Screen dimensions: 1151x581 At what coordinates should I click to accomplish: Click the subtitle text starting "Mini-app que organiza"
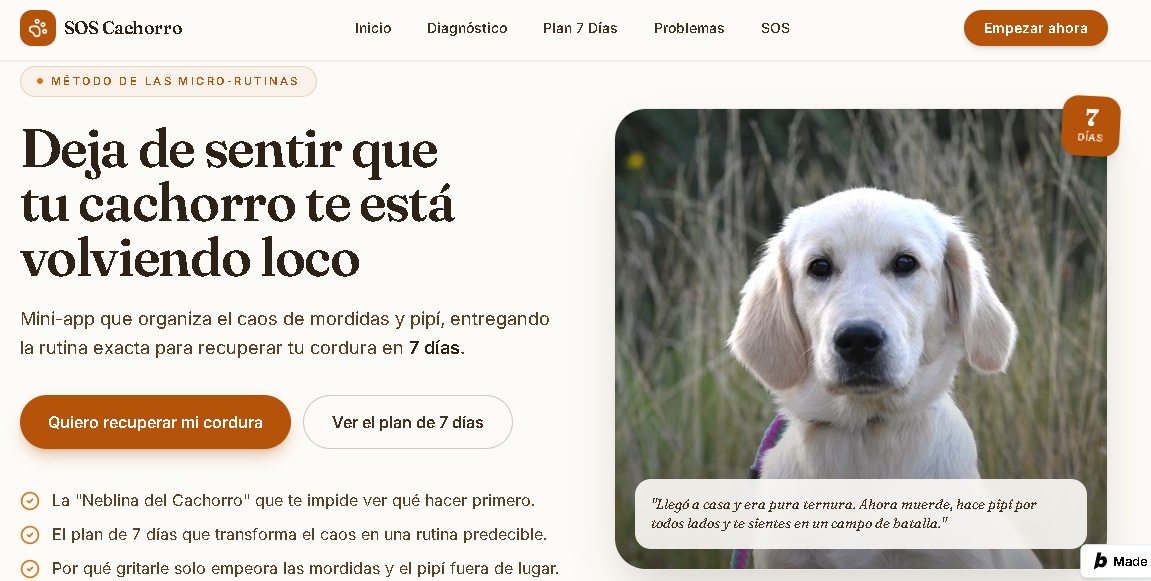pos(285,333)
